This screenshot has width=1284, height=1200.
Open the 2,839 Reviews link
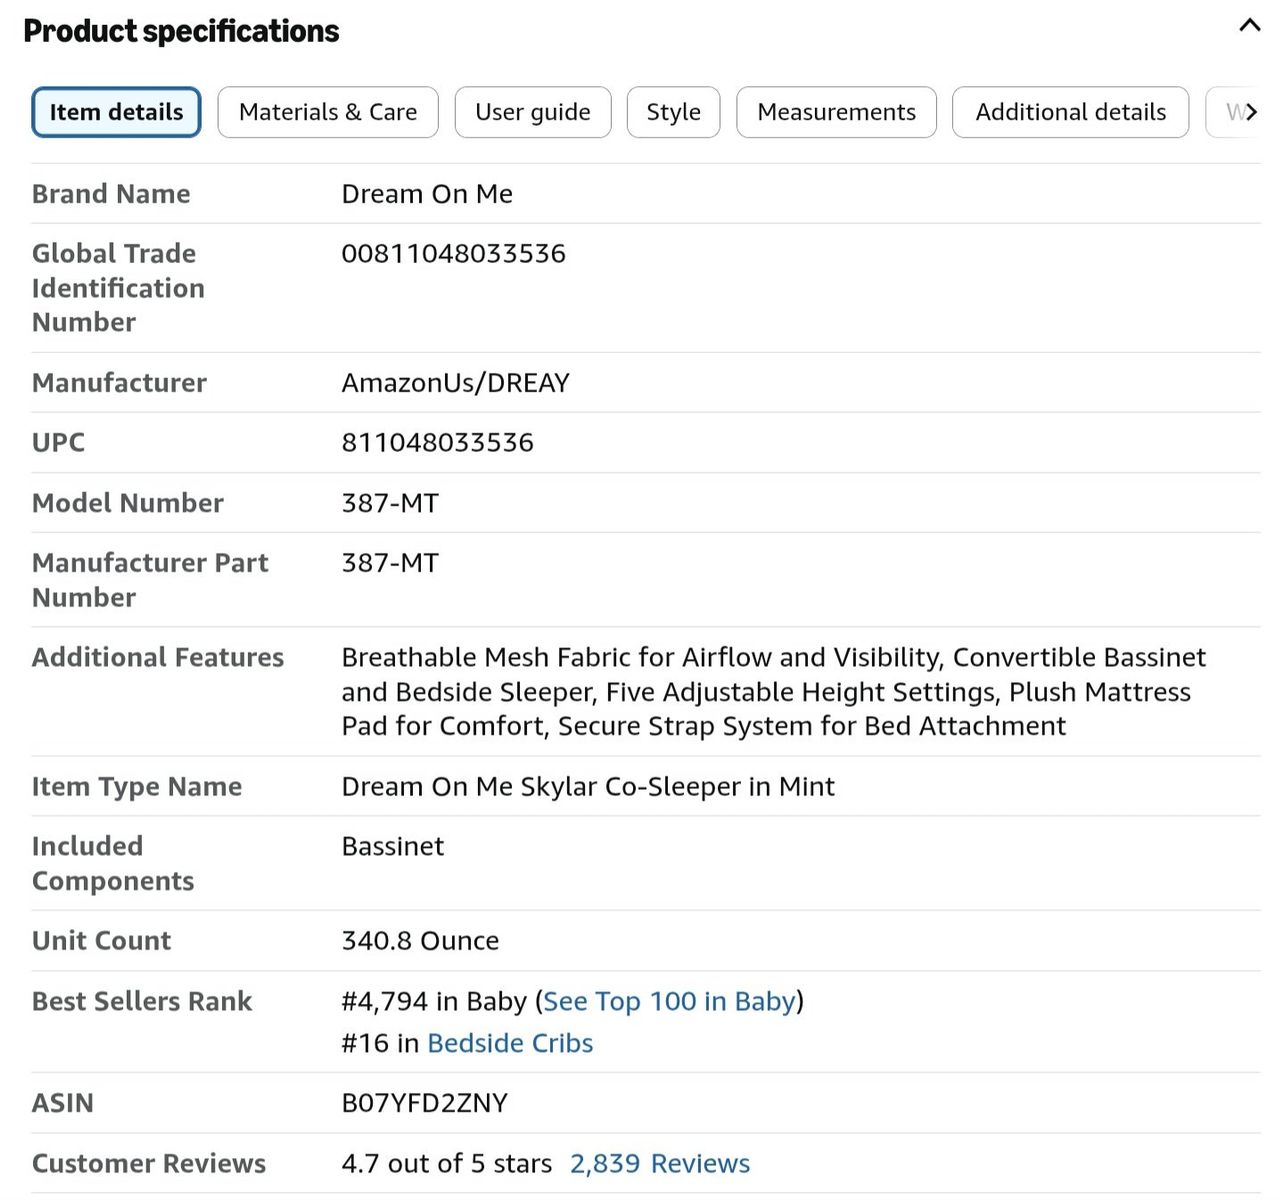click(x=660, y=1163)
